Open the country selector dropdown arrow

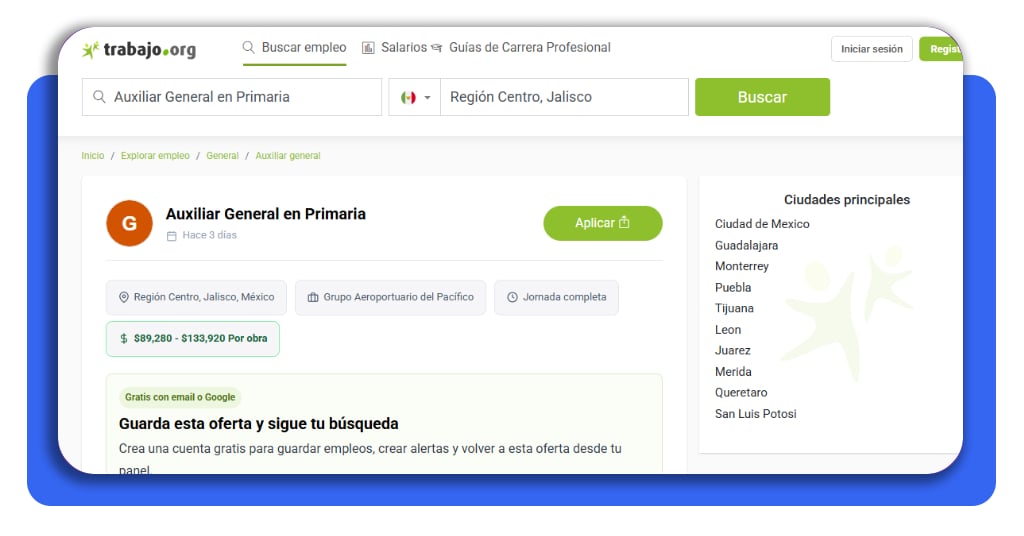click(x=427, y=97)
